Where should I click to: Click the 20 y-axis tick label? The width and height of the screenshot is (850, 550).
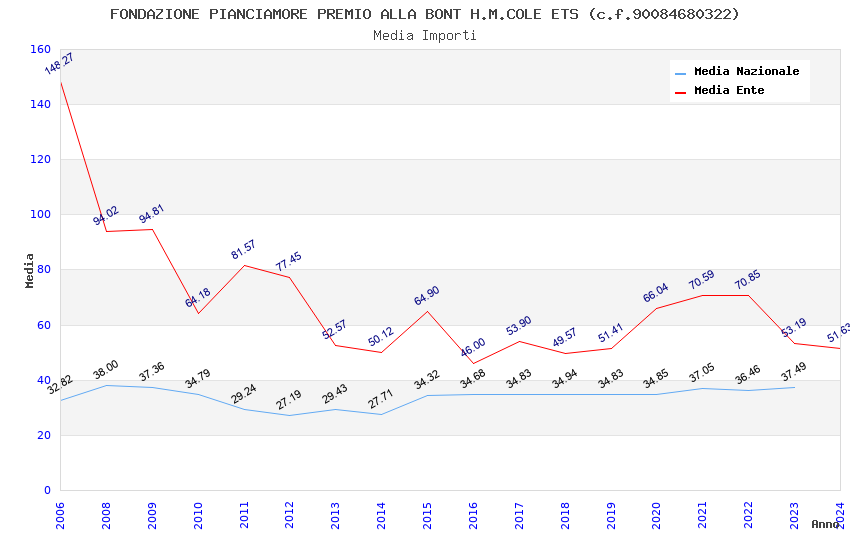[x=44, y=435]
